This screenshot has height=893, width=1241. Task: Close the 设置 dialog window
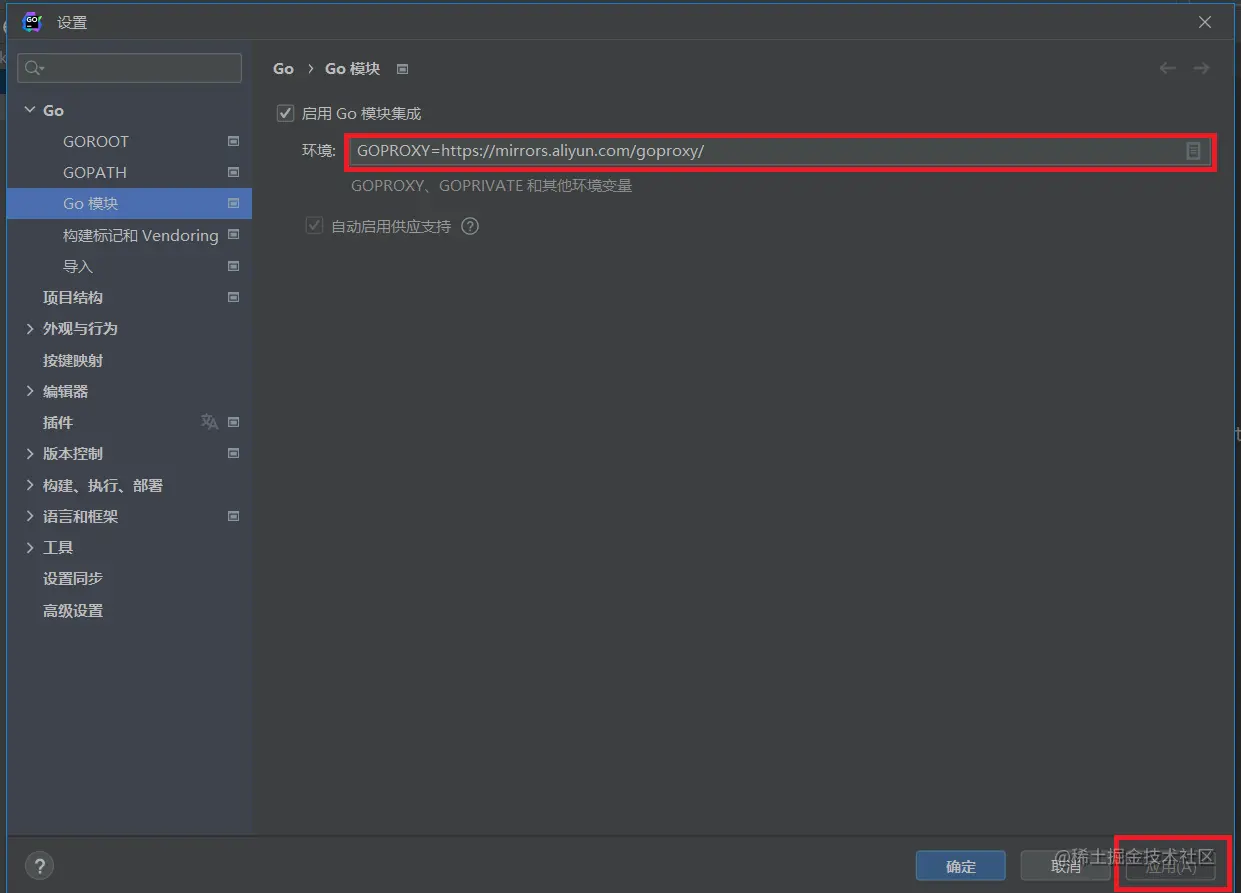[x=1205, y=22]
